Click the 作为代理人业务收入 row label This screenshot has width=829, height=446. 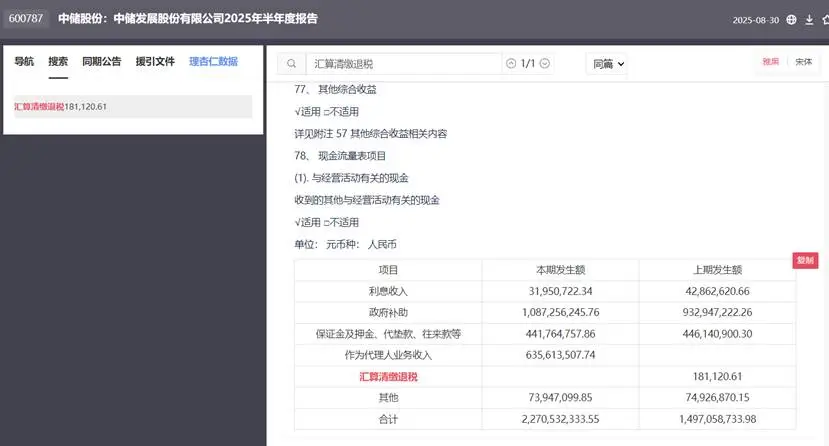tap(388, 355)
